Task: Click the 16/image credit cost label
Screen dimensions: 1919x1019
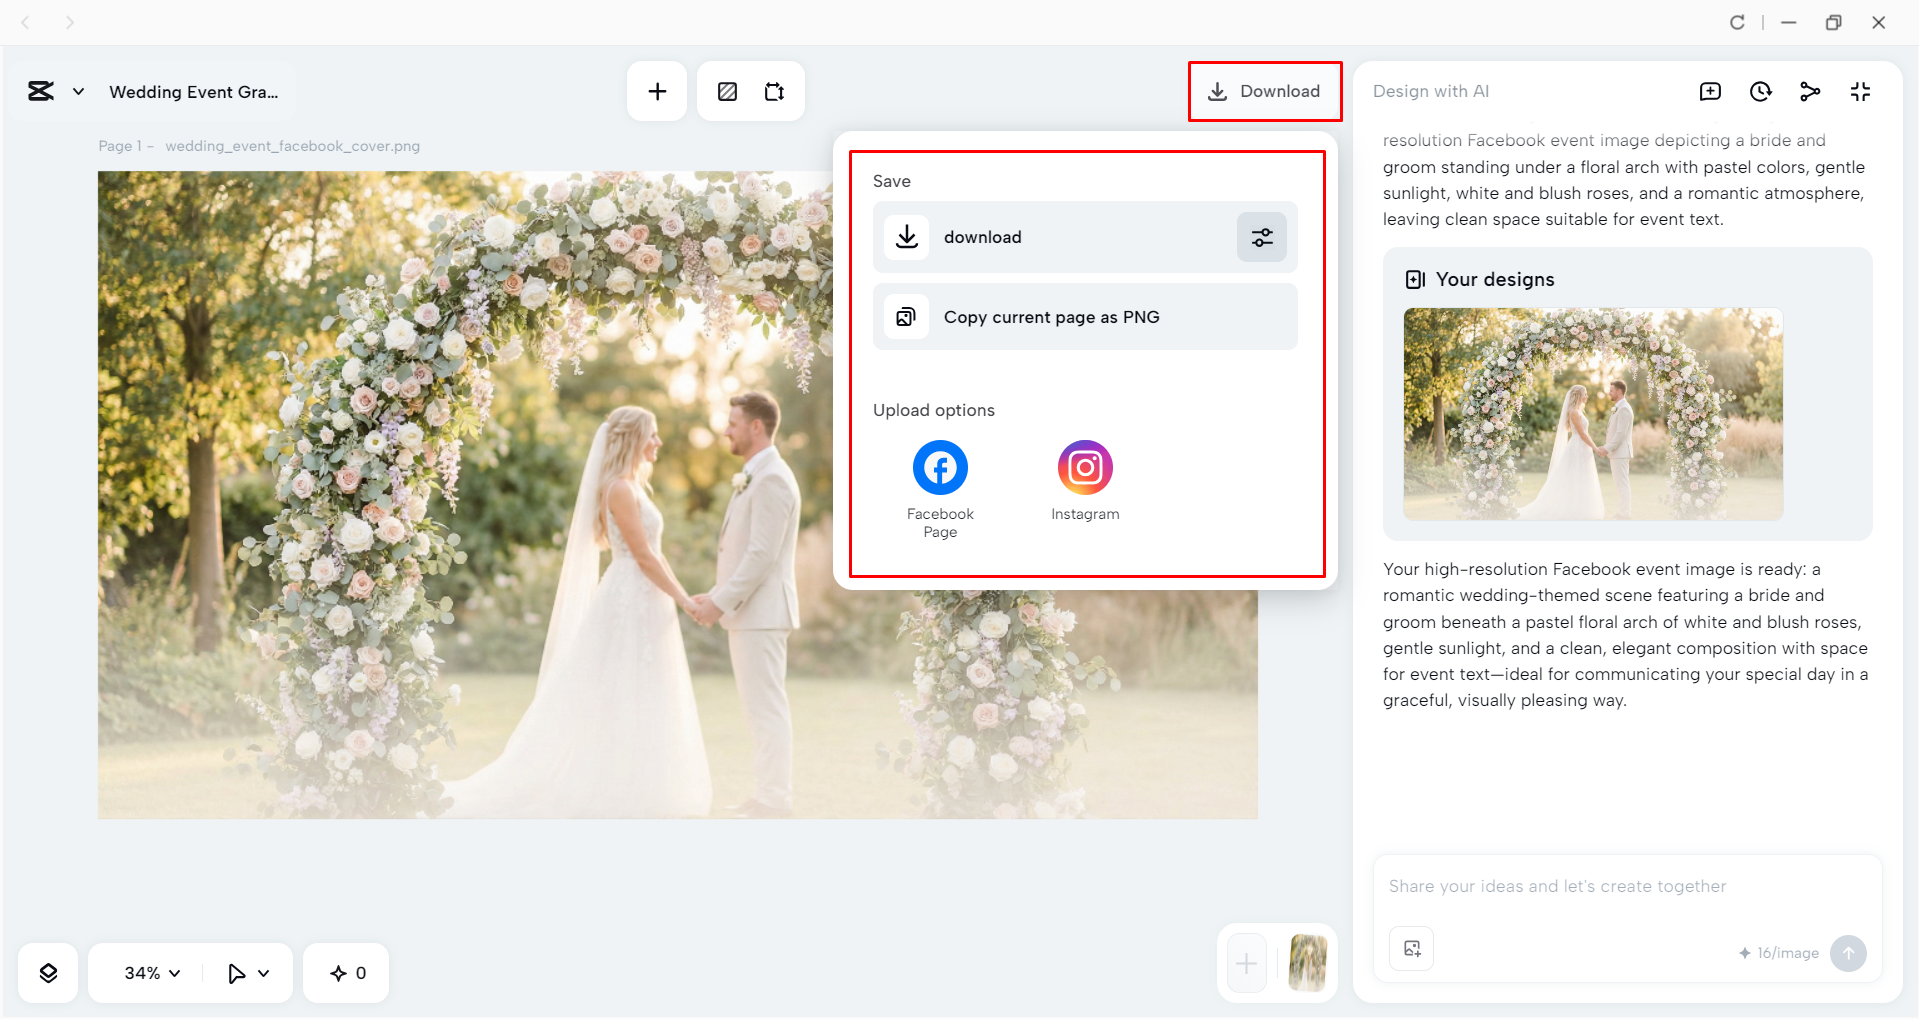Action: 1779,953
